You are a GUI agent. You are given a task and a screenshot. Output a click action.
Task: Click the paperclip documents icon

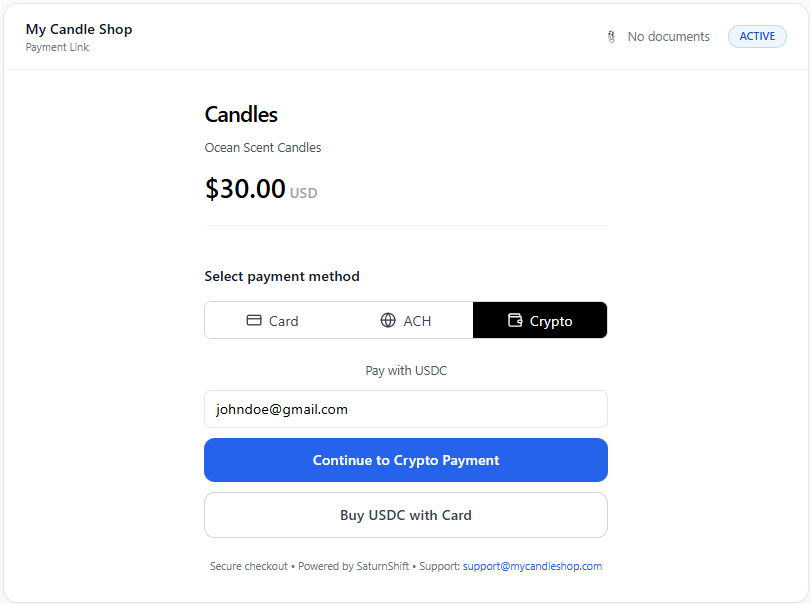click(x=611, y=37)
